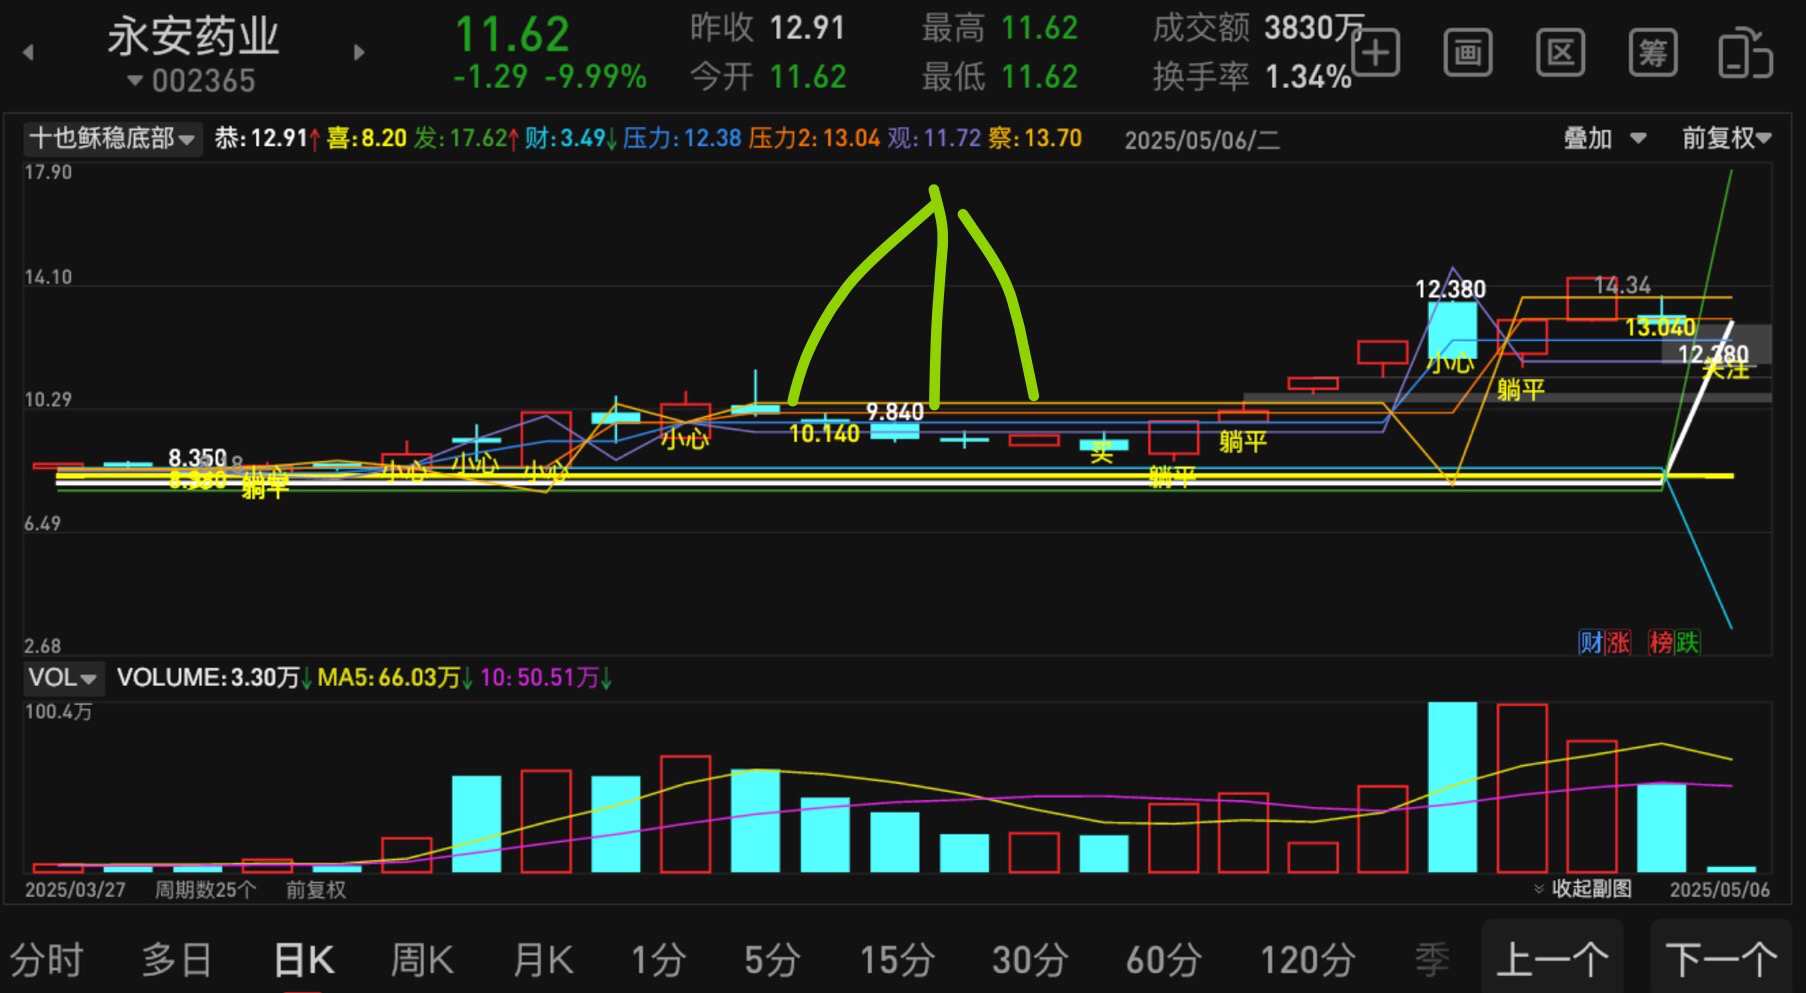This screenshot has height=993, width=1806.
Task: Click the 压力2:13.04 indicator value
Action: [x=814, y=138]
